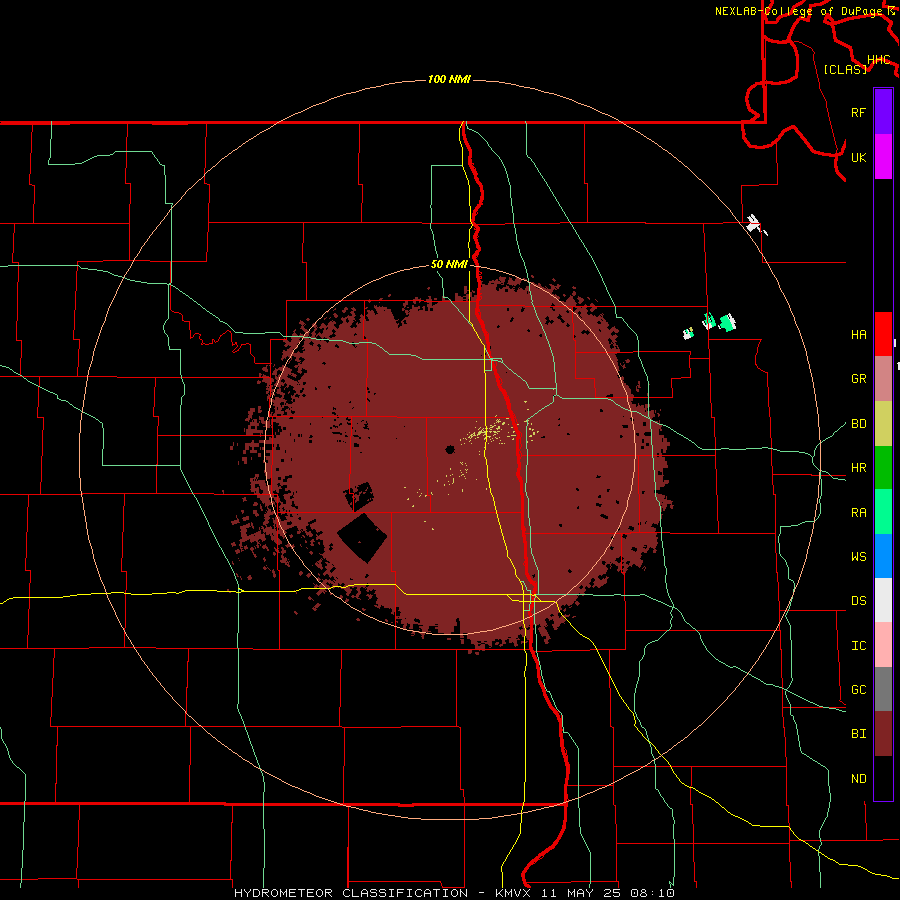This screenshot has height=900, width=900.
Task: Select the WS blue legend swatch
Action: [x=883, y=556]
